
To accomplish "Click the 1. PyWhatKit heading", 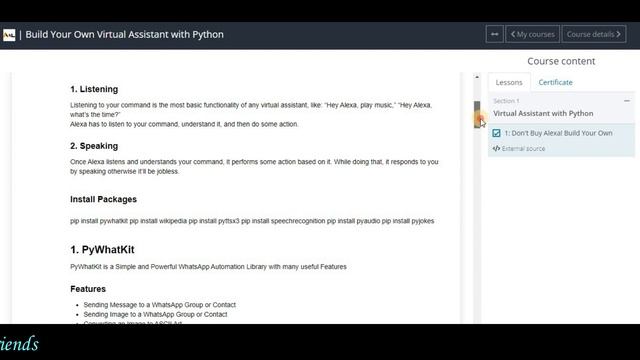I will click(x=102, y=249).
